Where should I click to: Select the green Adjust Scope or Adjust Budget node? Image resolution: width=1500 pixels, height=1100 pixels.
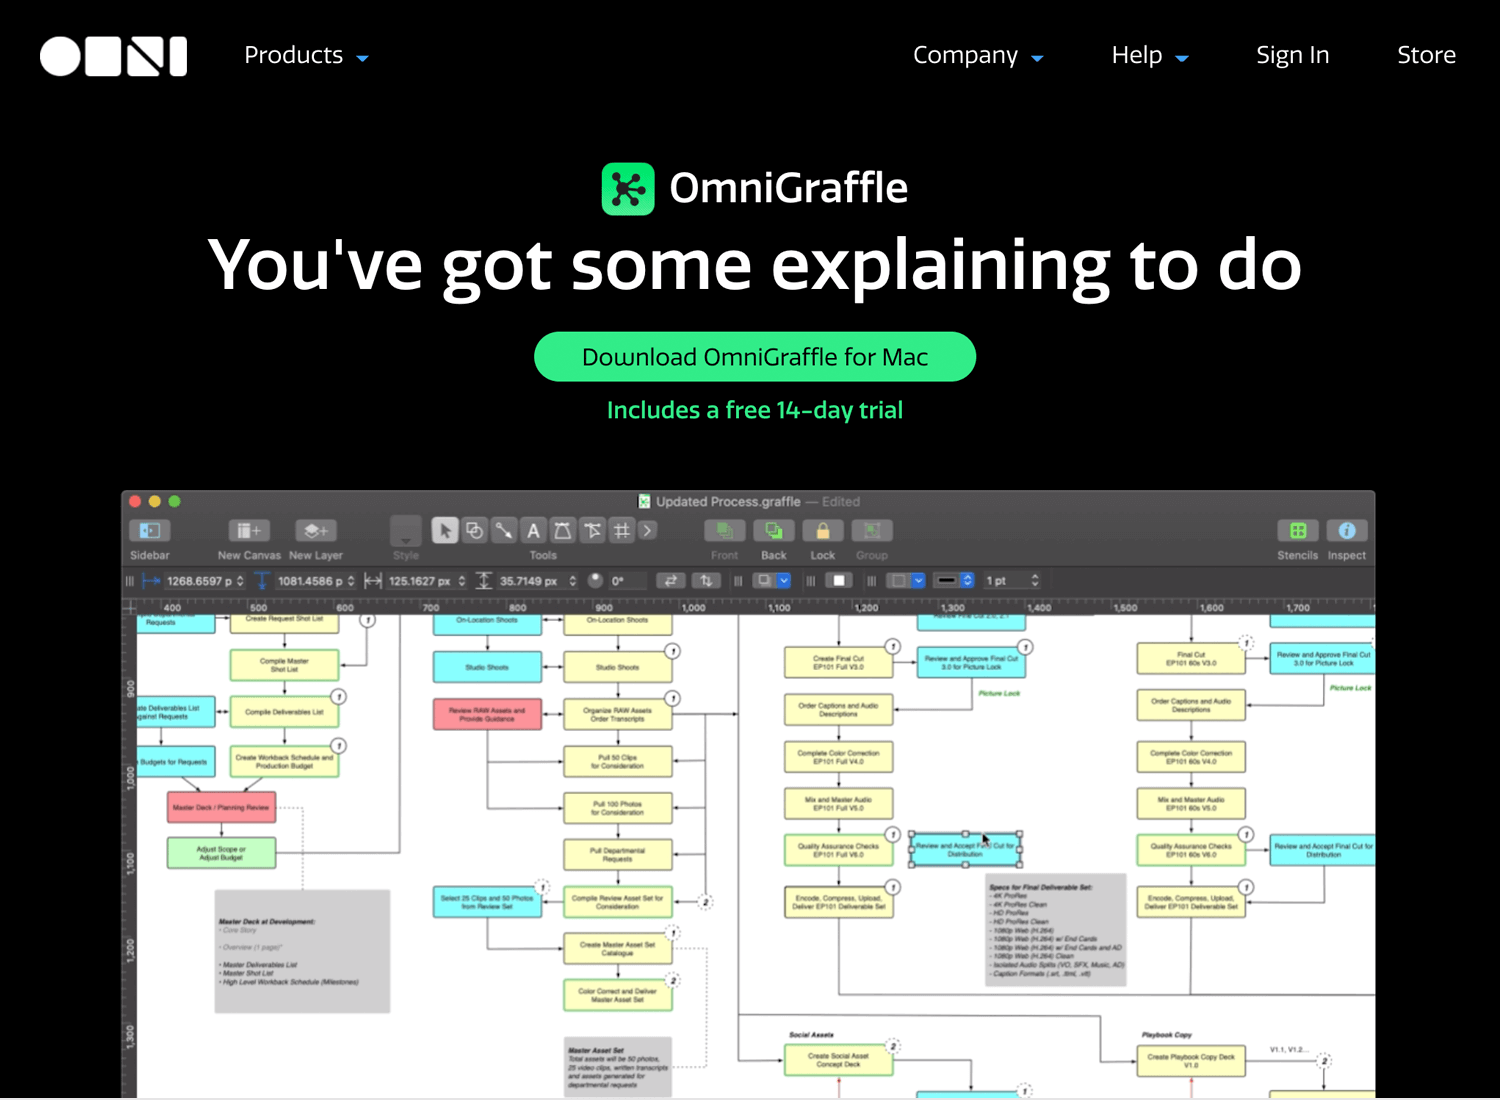222,853
